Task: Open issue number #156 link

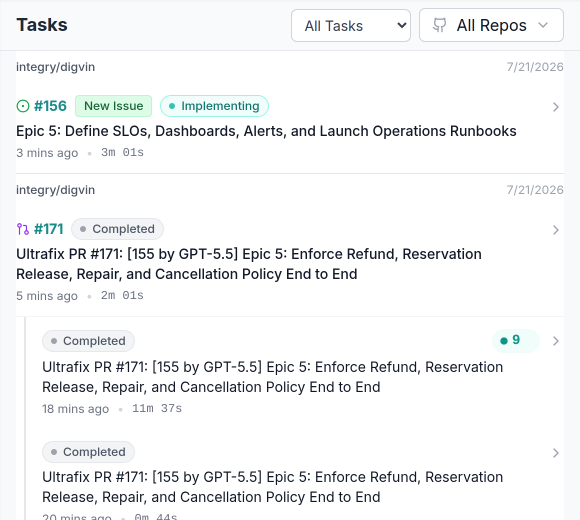Action: tap(50, 106)
